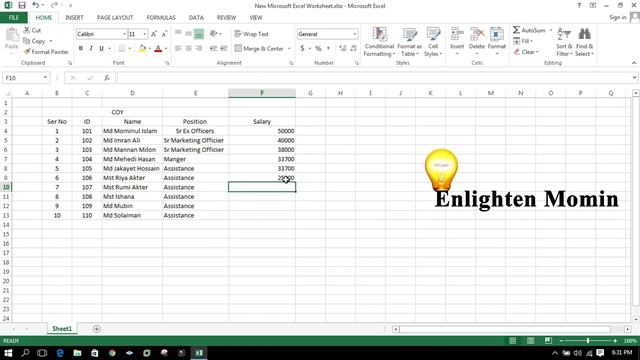Increase font size with A-up icon

click(x=154, y=34)
